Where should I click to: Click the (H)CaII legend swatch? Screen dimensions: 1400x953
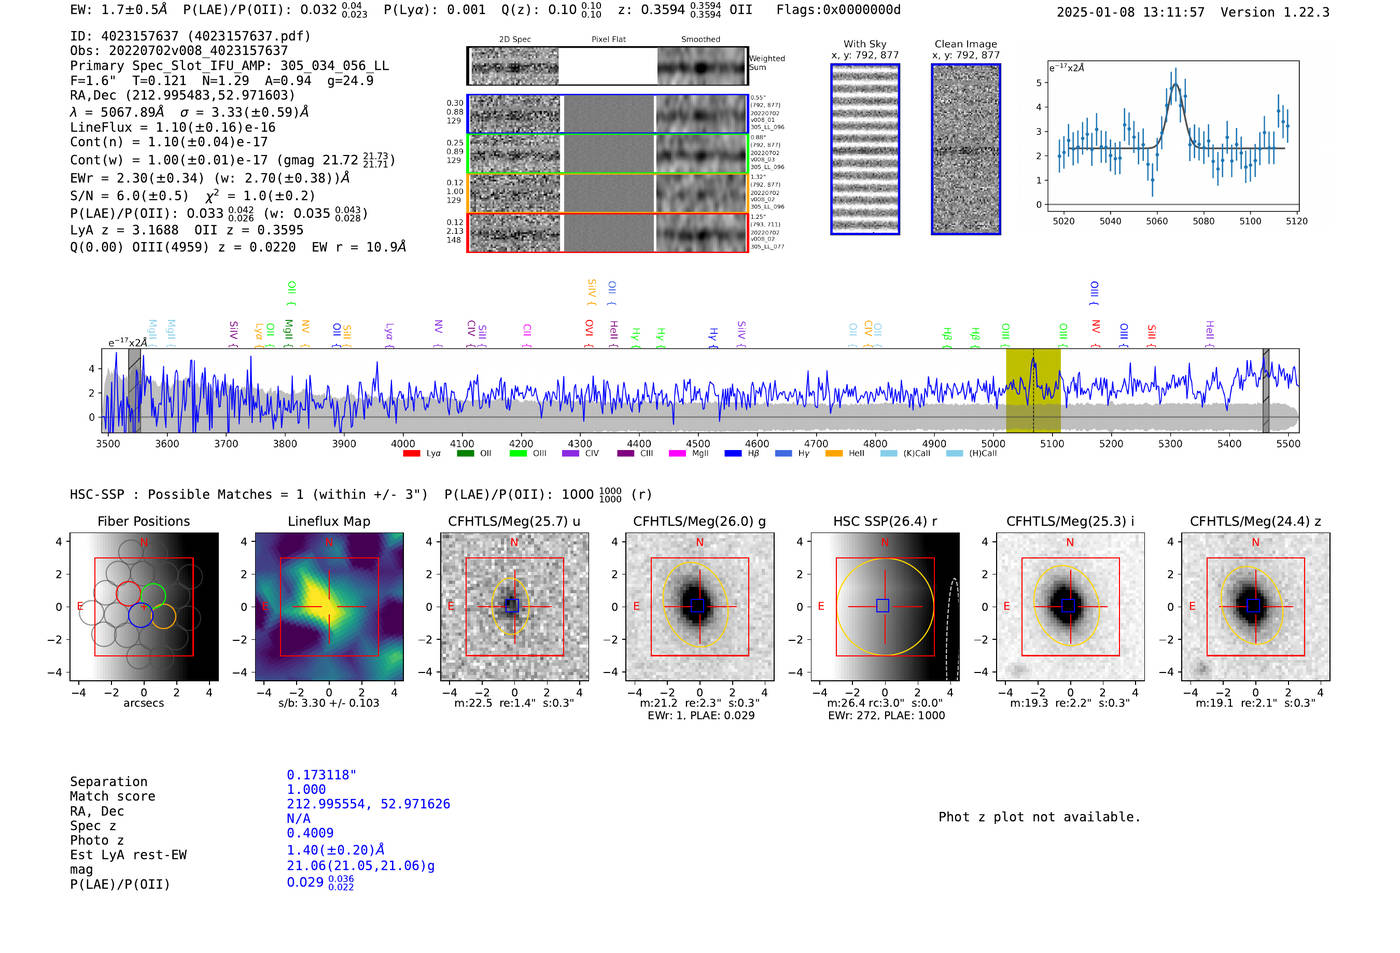point(954,454)
